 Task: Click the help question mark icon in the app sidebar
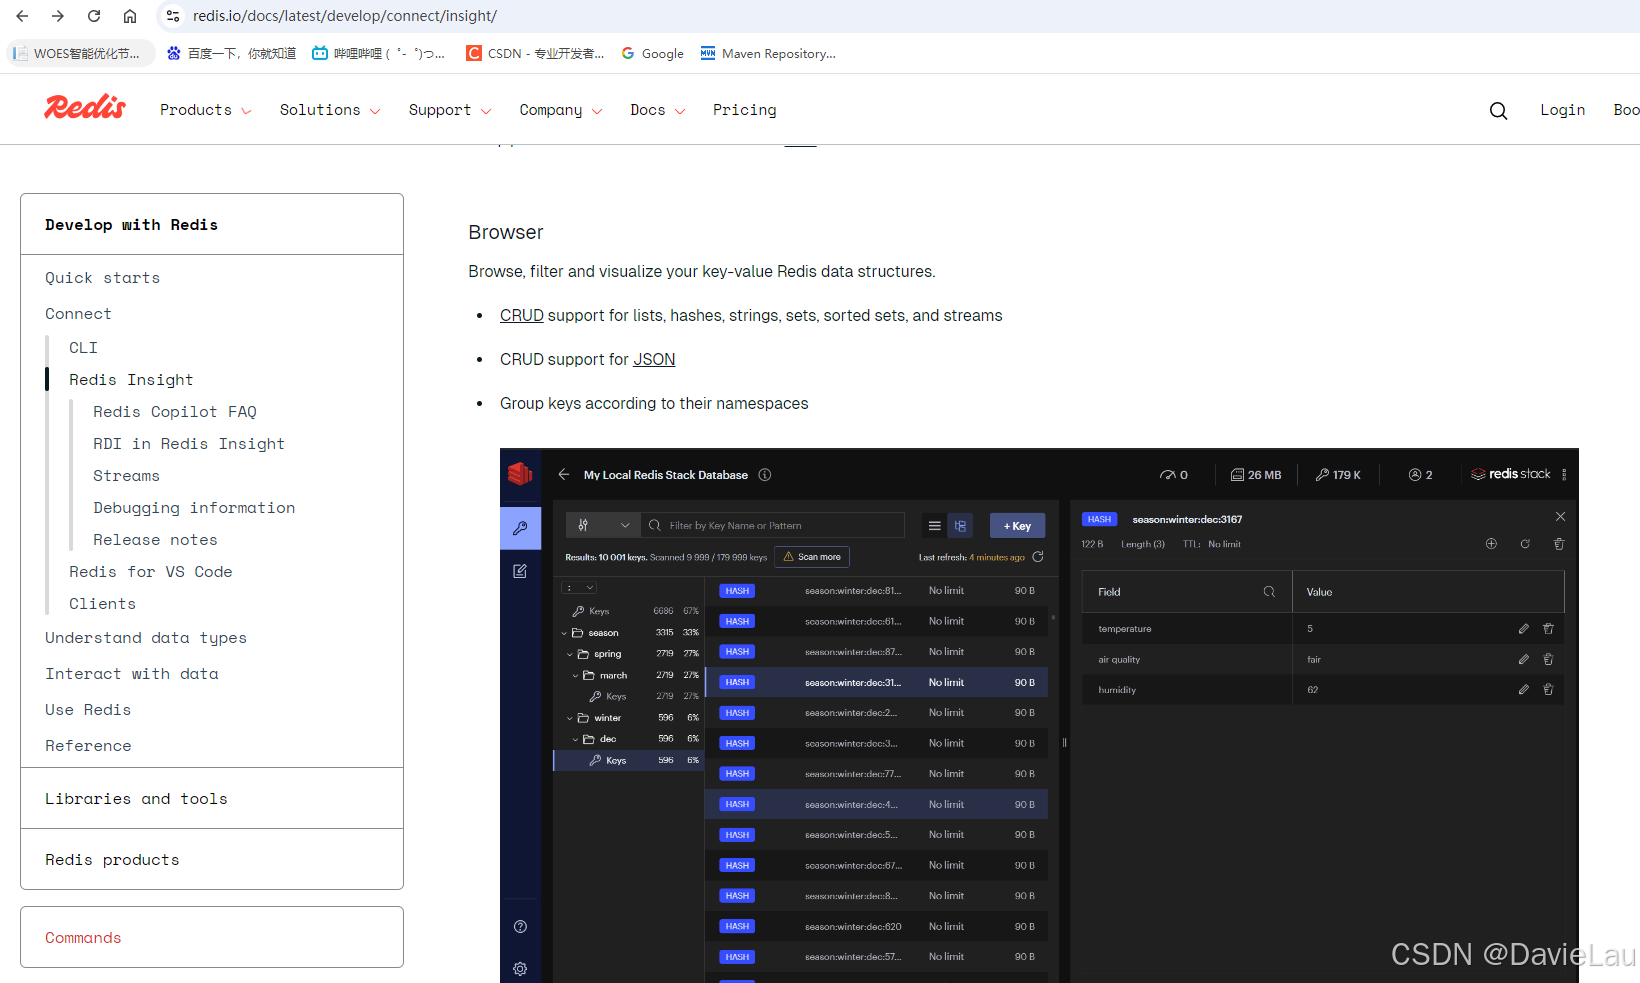click(x=520, y=927)
